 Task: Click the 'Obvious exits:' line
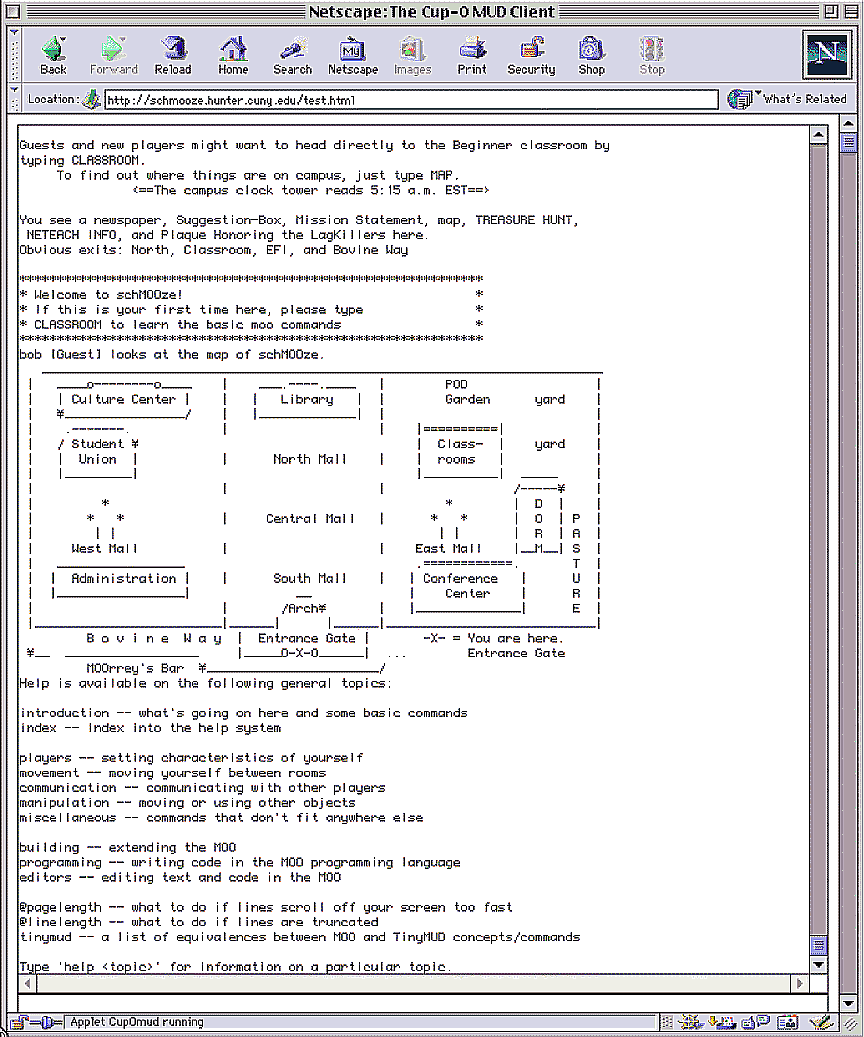click(x=214, y=250)
